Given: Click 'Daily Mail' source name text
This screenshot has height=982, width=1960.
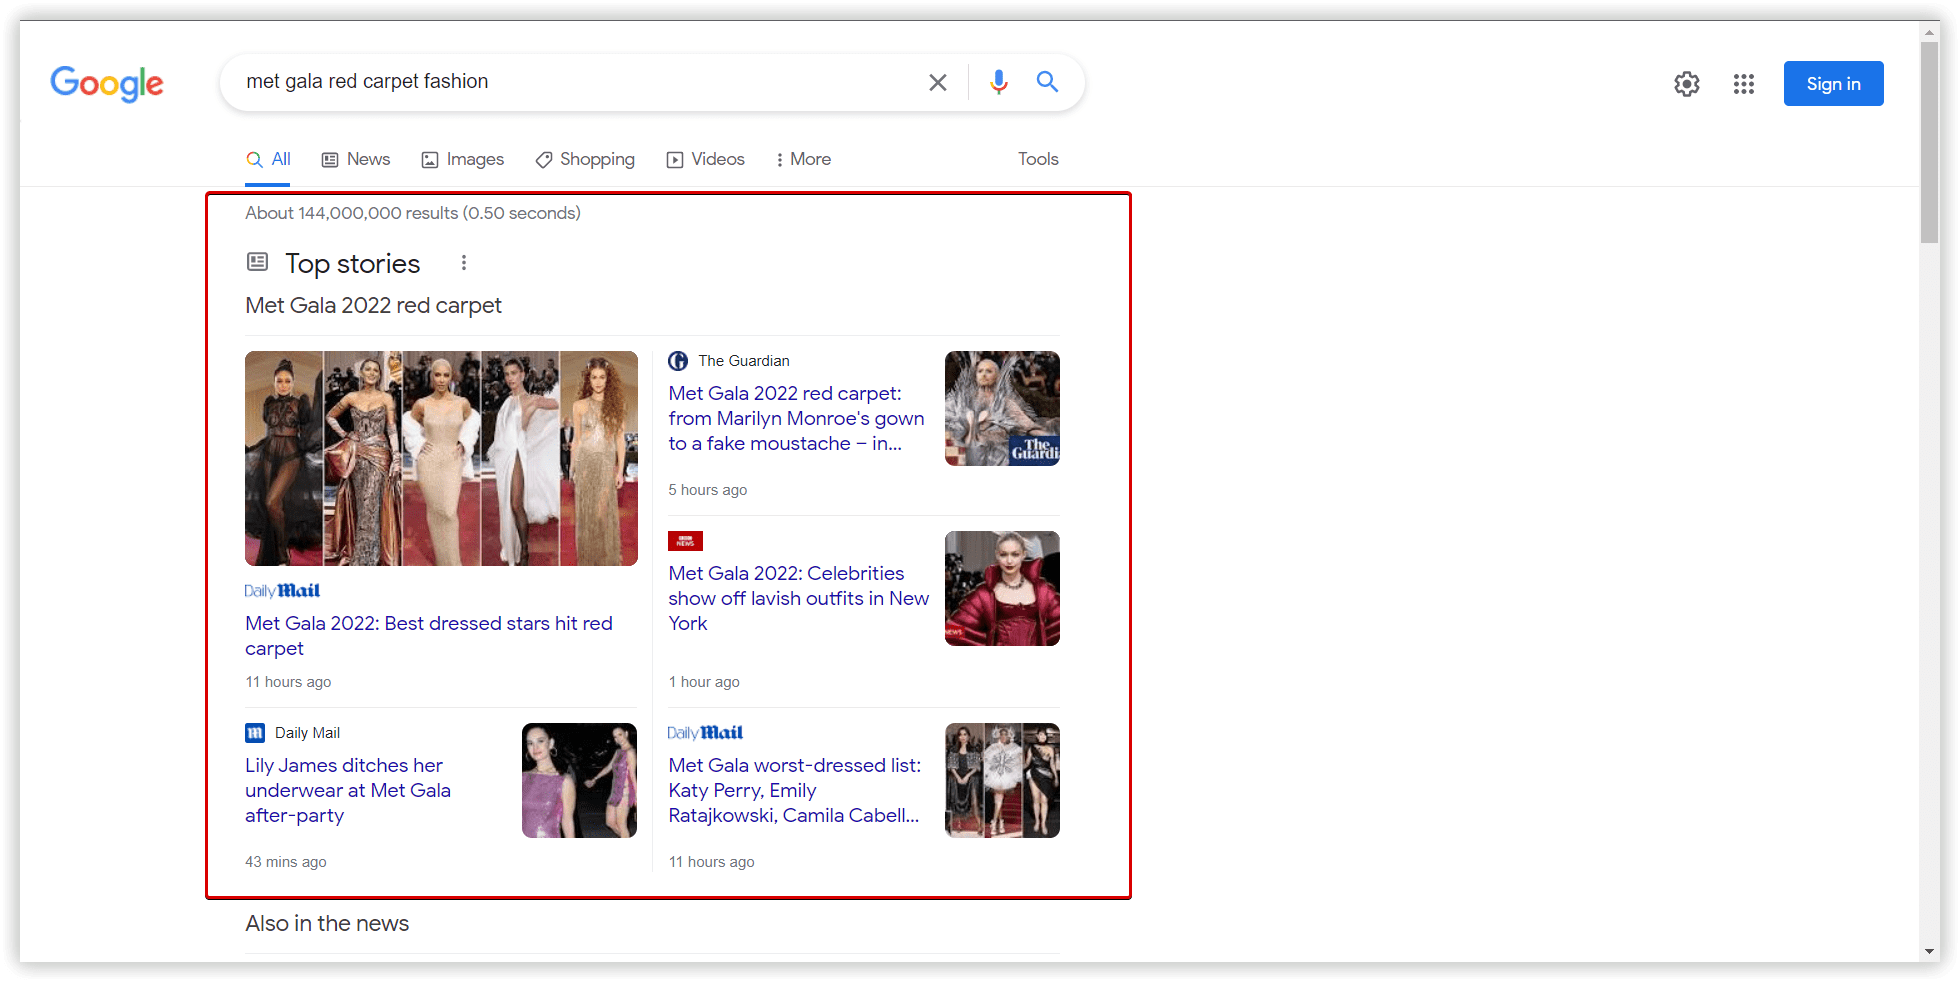Looking at the screenshot, I should pos(308,733).
